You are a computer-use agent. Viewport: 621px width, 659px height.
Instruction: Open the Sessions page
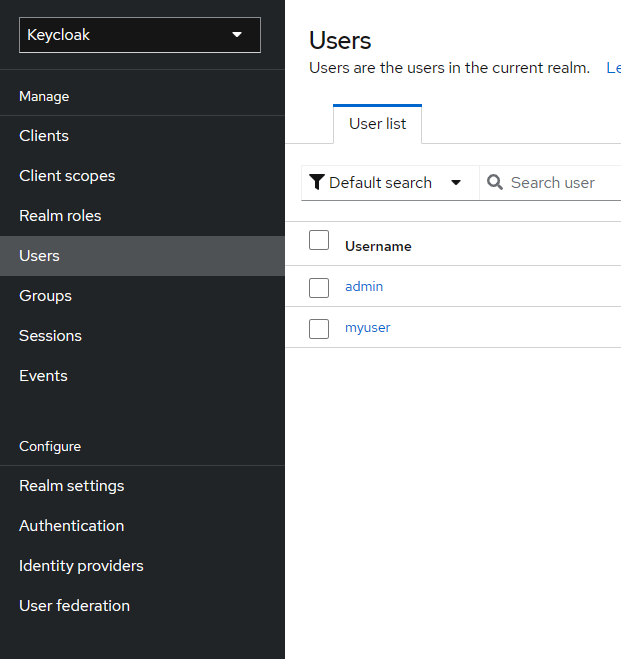tap(50, 336)
